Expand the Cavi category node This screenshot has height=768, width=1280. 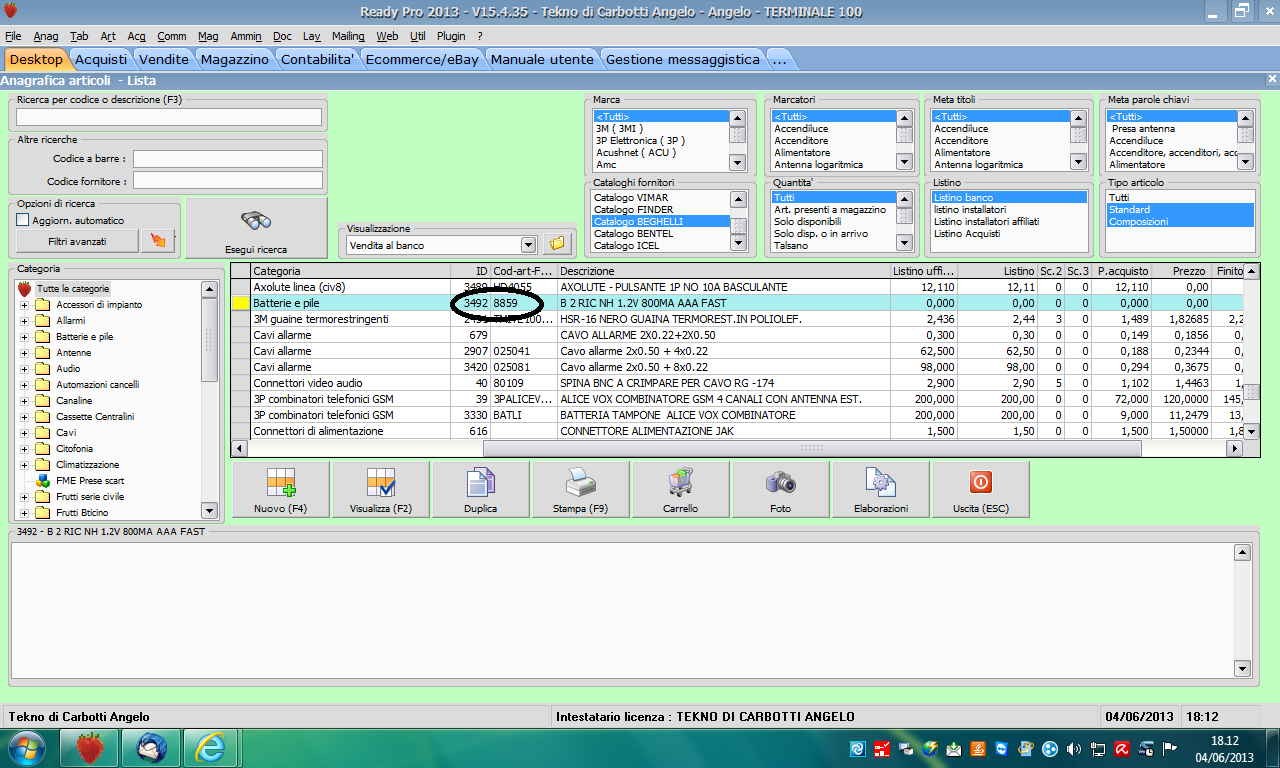click(x=24, y=433)
